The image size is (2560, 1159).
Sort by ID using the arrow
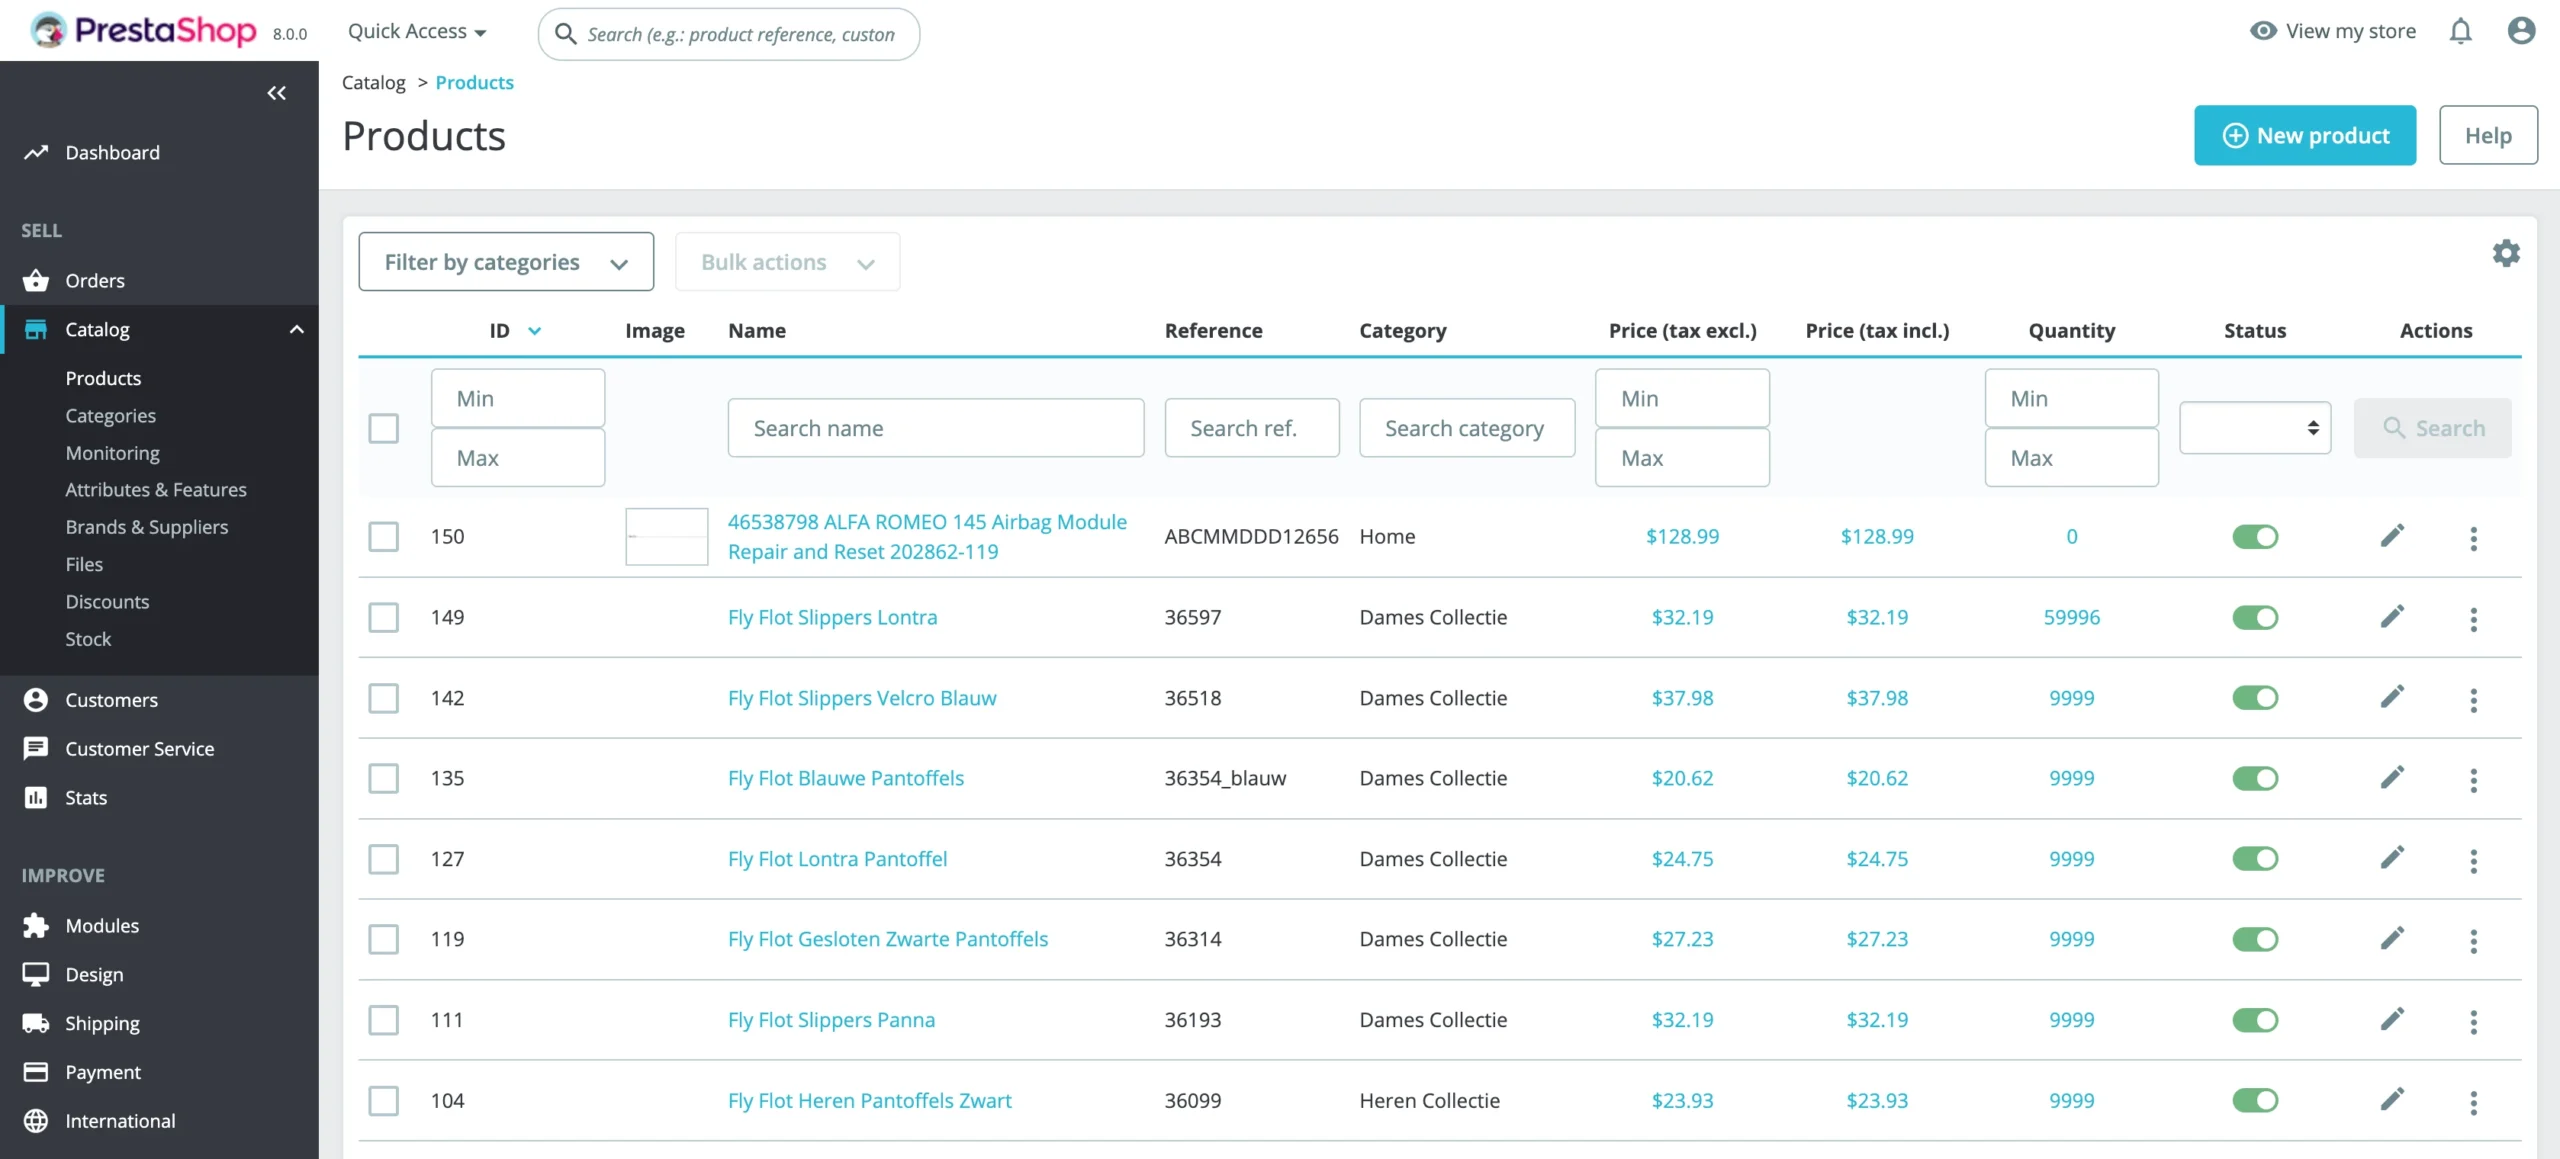(535, 331)
